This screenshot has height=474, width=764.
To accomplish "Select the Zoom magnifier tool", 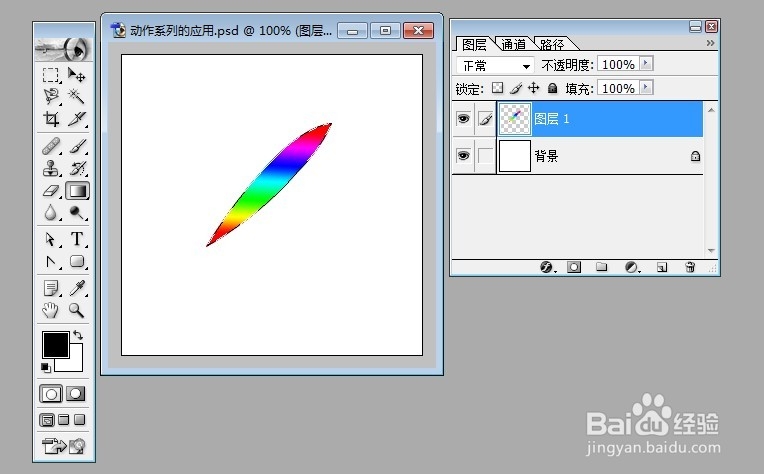I will [x=76, y=310].
